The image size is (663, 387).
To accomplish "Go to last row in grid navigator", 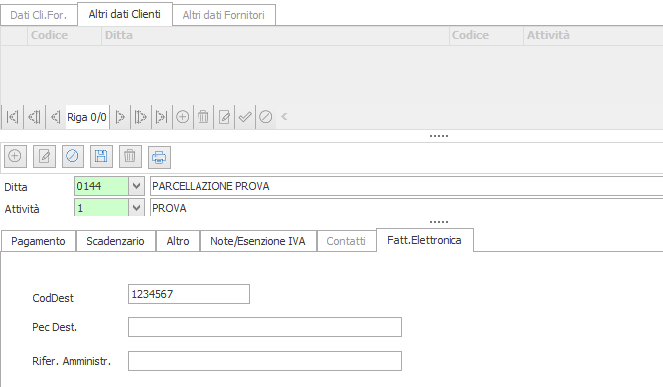I will coord(162,117).
